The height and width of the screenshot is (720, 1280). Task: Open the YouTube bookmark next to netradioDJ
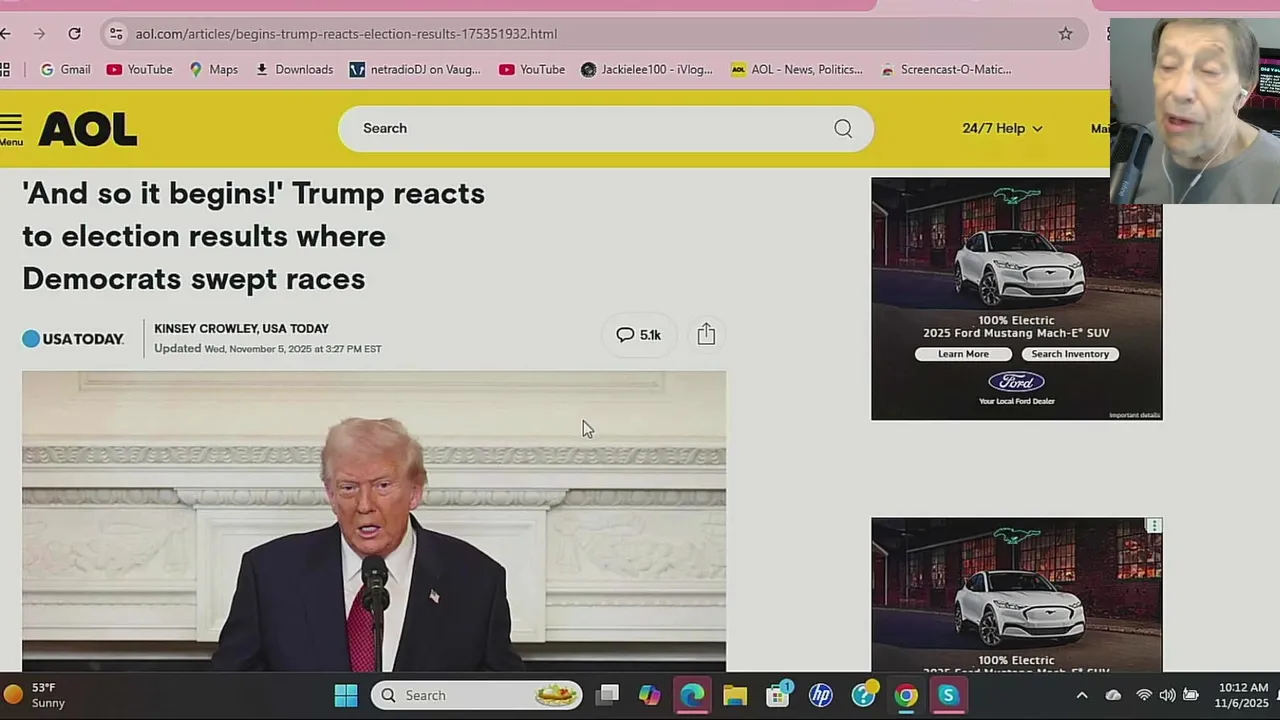click(x=532, y=70)
